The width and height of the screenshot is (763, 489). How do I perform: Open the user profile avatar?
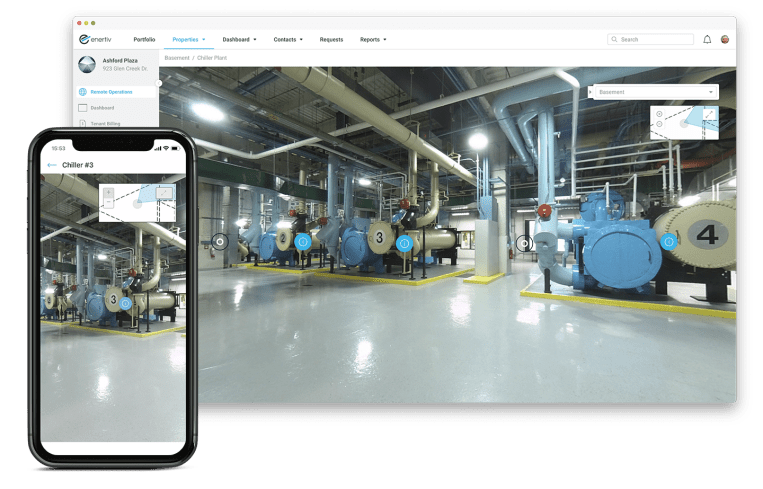(724, 39)
